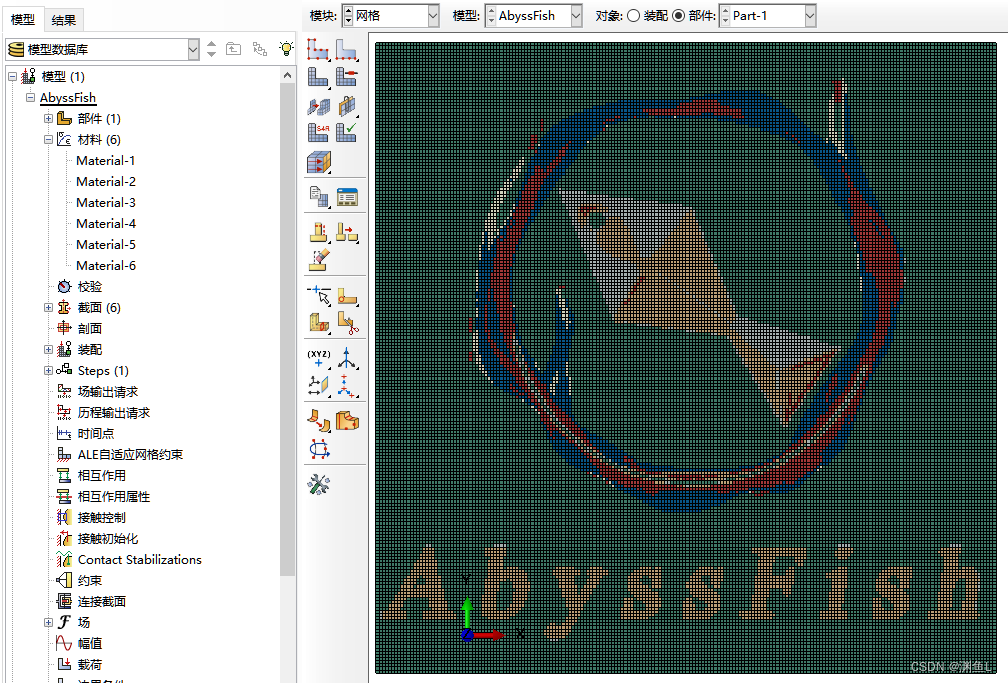Click the model tree scrollbar up arrow
This screenshot has width=1008, height=683.
click(287, 76)
